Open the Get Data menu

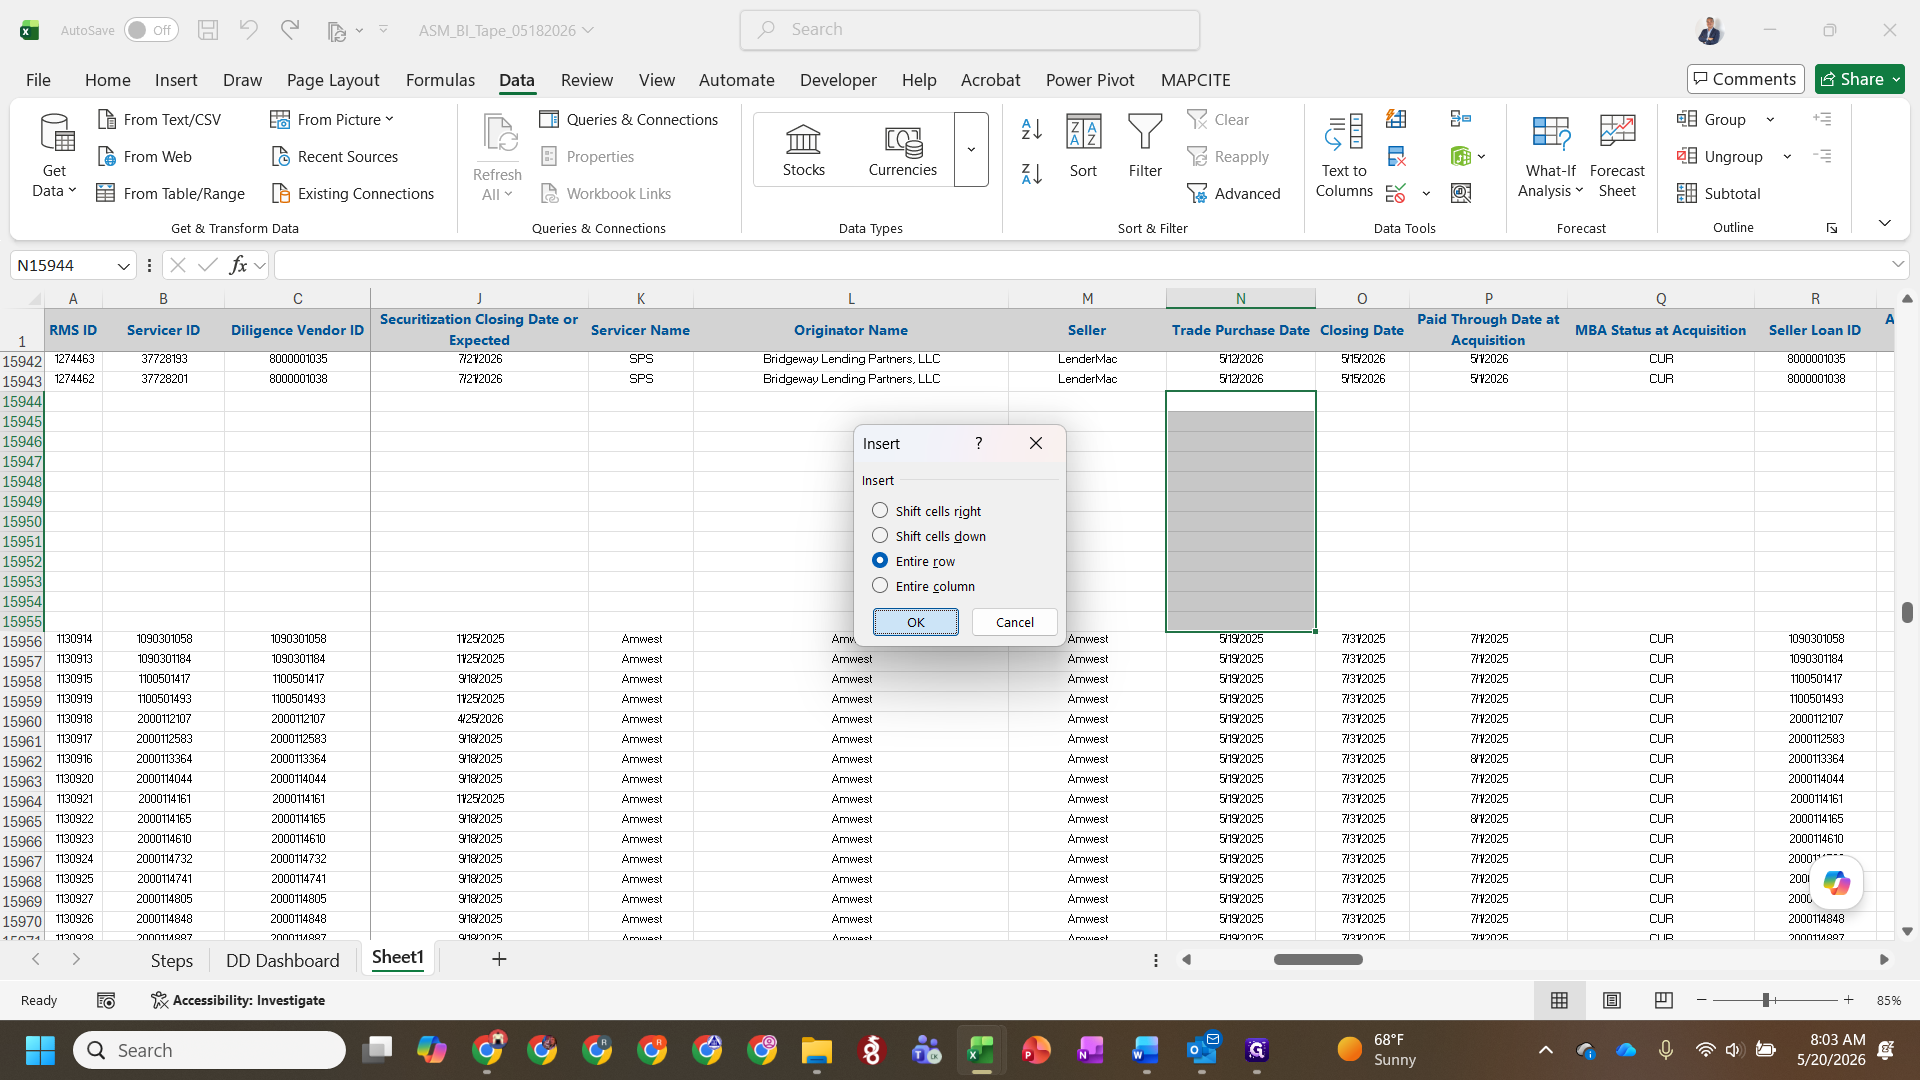pyautogui.click(x=55, y=157)
